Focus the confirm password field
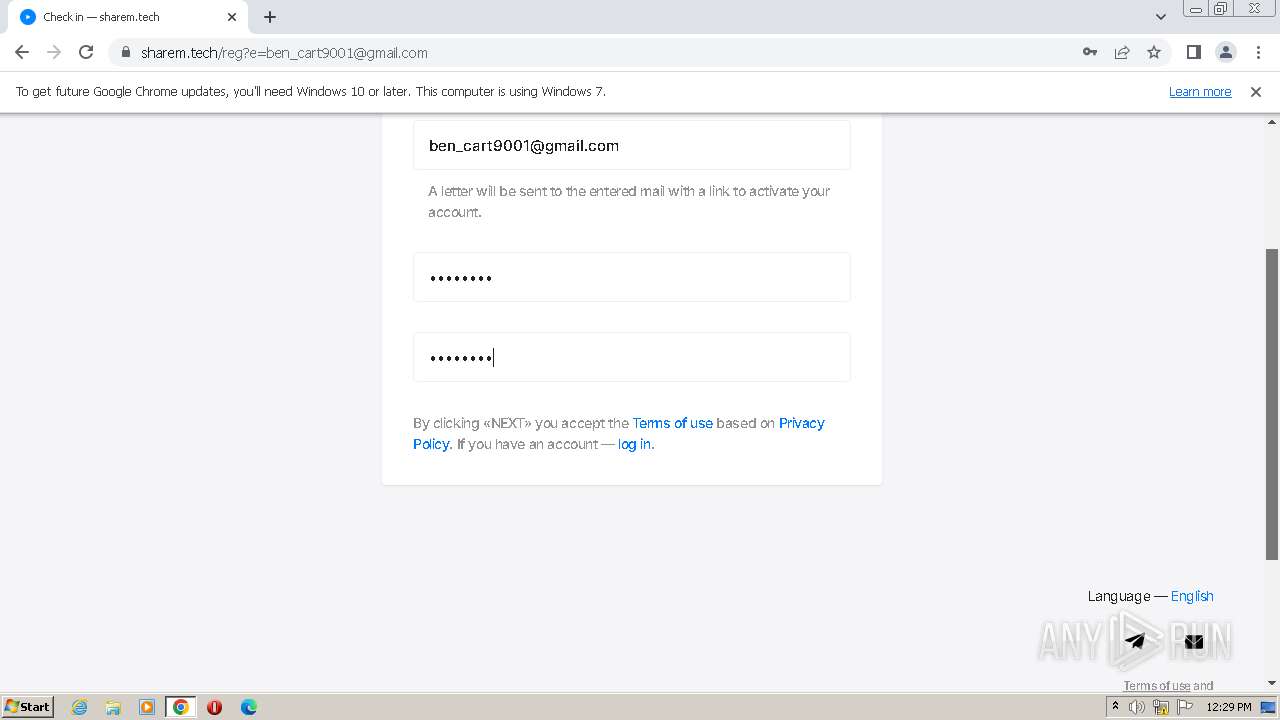The width and height of the screenshot is (1280, 720). (x=632, y=357)
